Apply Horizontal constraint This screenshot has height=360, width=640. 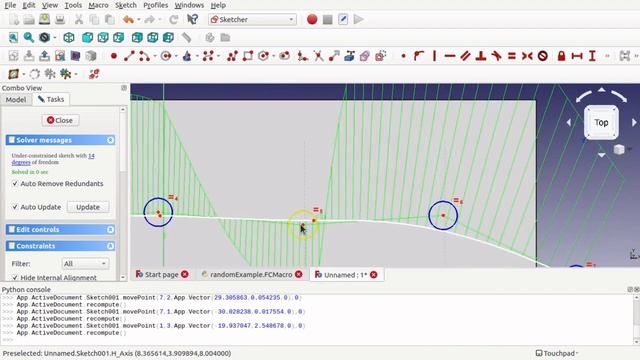(450, 56)
